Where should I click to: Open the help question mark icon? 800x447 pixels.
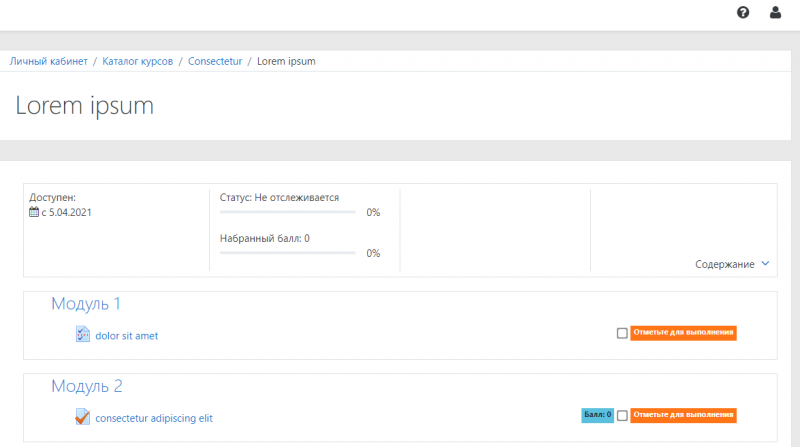(x=743, y=13)
